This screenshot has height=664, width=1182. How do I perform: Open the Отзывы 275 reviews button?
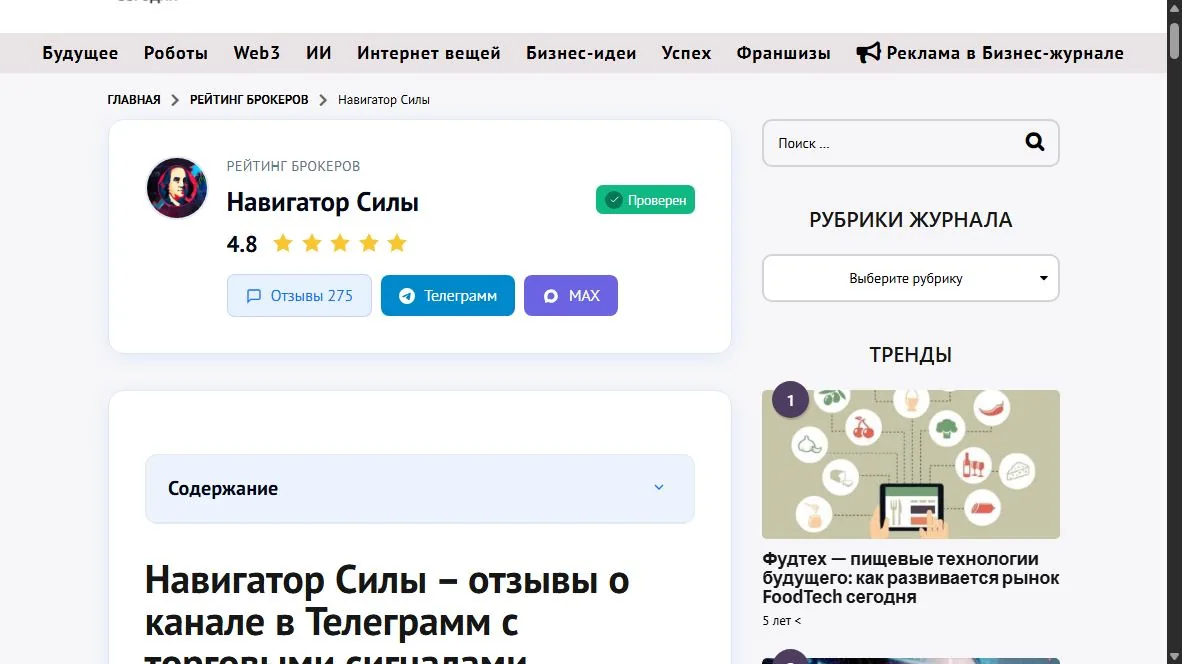point(299,295)
